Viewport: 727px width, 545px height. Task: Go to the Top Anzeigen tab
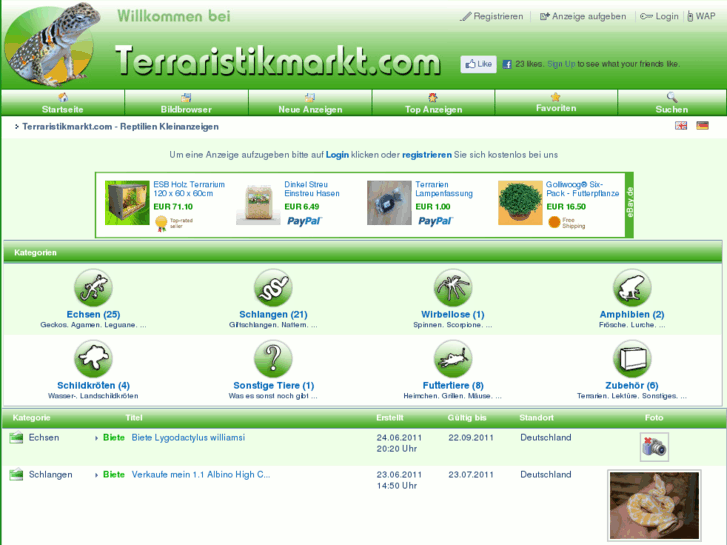point(434,103)
